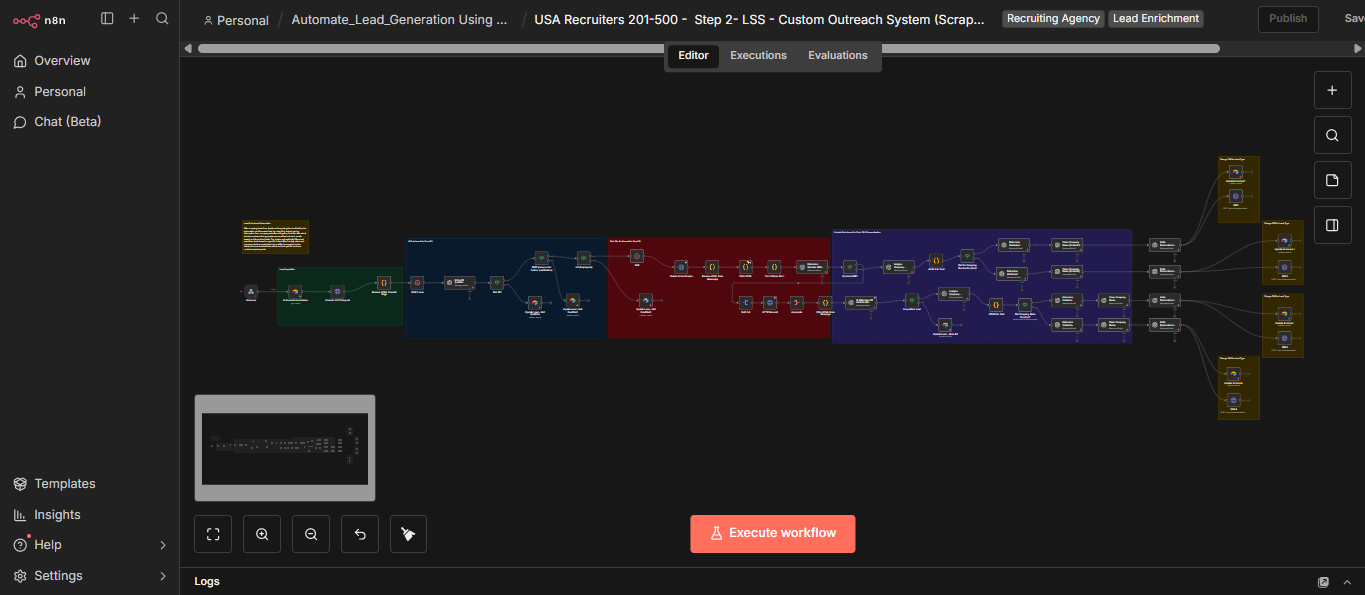This screenshot has width=1365, height=595.
Task: Zoom in on the canvas
Action: pos(262,534)
